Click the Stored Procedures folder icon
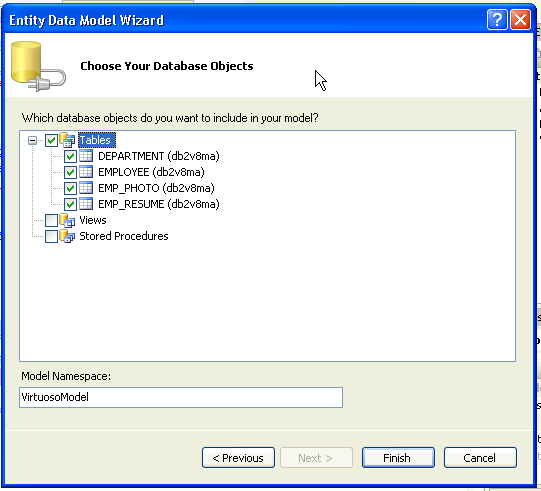This screenshot has width=541, height=491. pos(67,236)
